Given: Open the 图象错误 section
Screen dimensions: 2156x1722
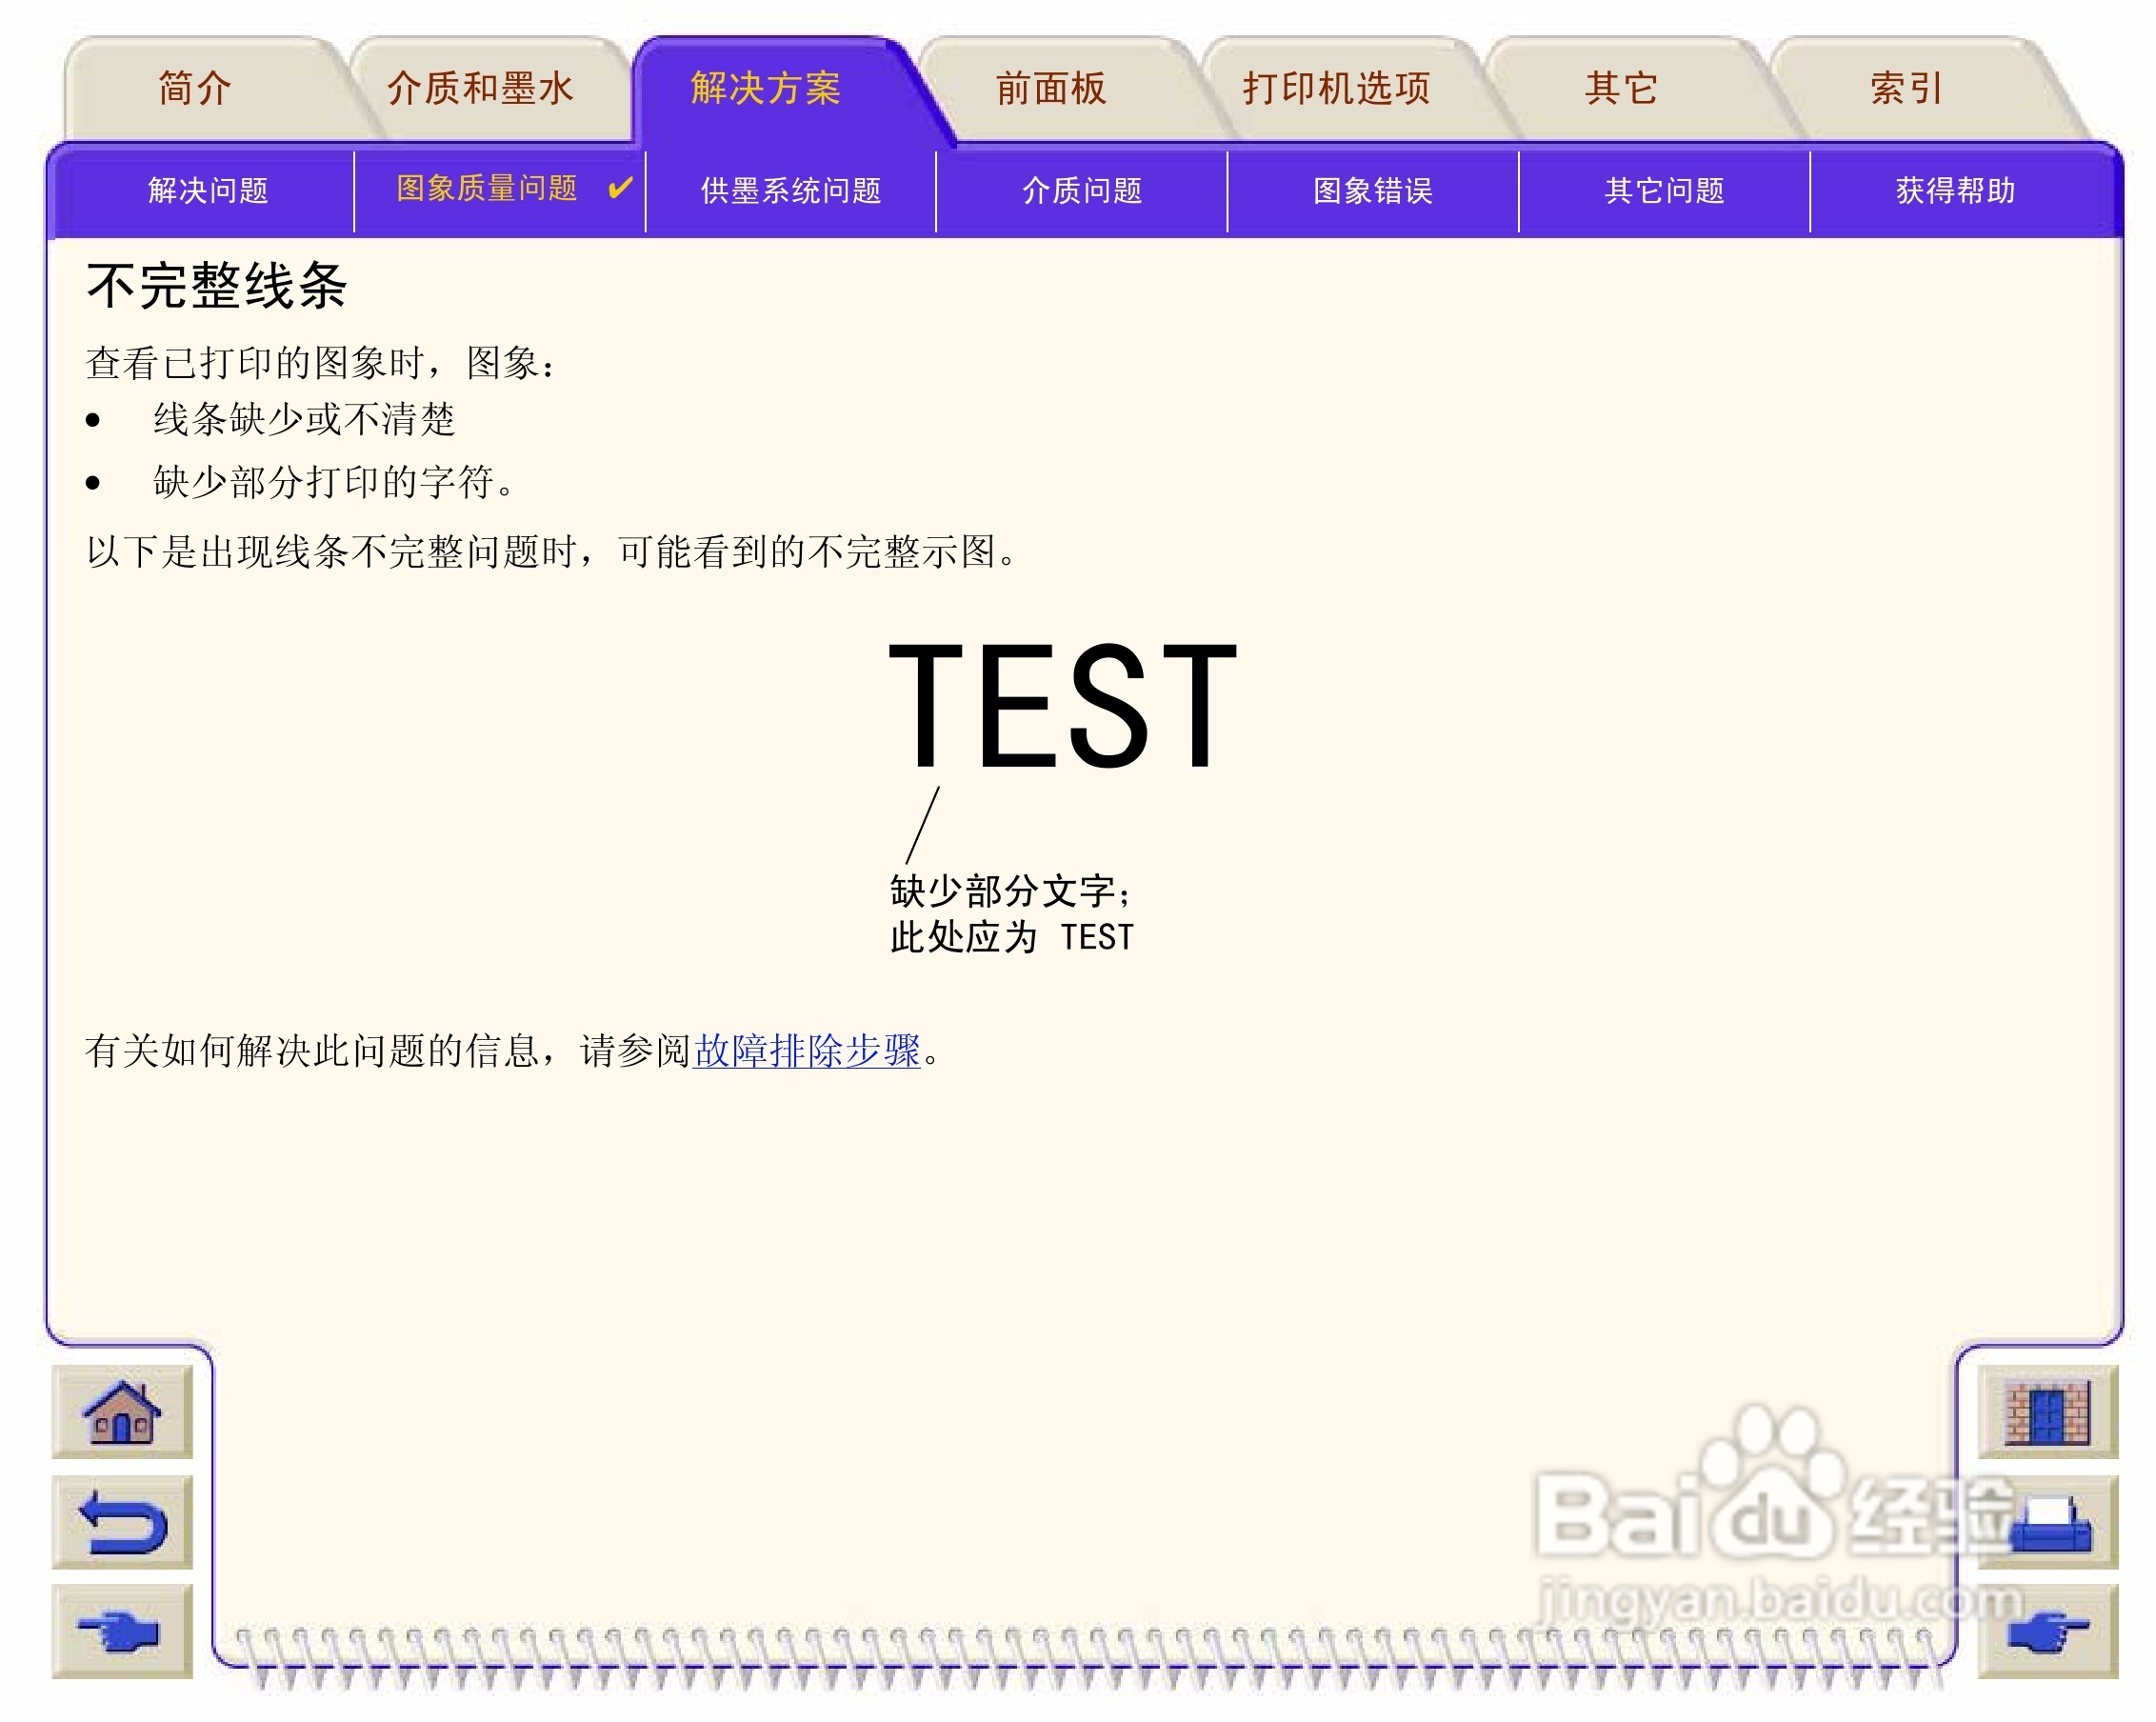Looking at the screenshot, I should click(x=1373, y=190).
